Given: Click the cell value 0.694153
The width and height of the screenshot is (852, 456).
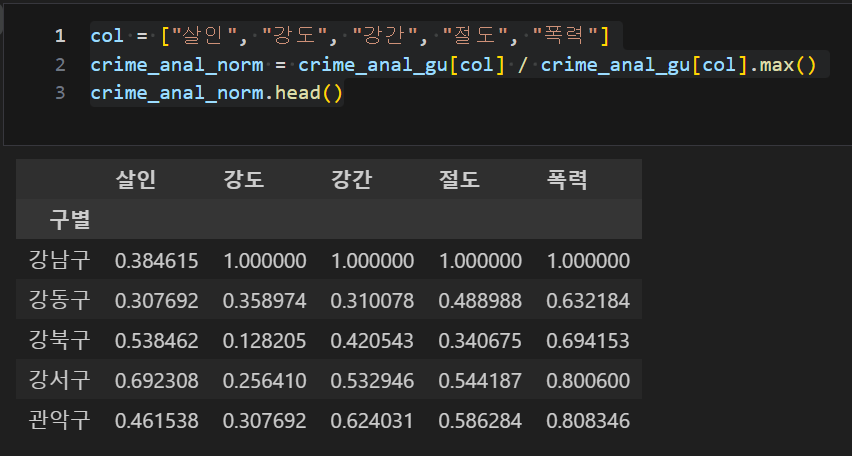Looking at the screenshot, I should point(588,341).
